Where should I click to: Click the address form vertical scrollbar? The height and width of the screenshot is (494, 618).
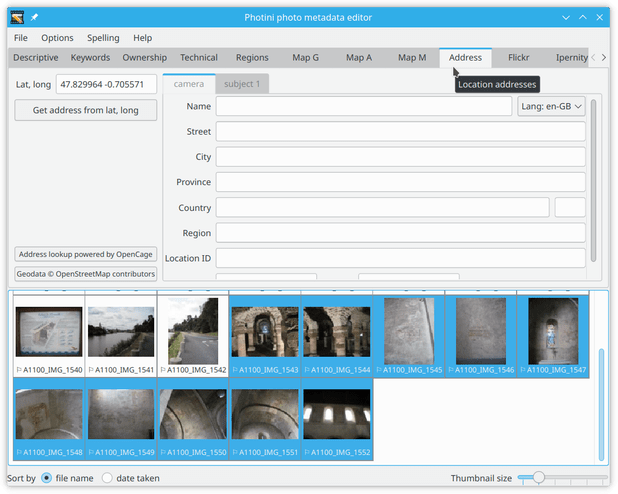point(593,181)
